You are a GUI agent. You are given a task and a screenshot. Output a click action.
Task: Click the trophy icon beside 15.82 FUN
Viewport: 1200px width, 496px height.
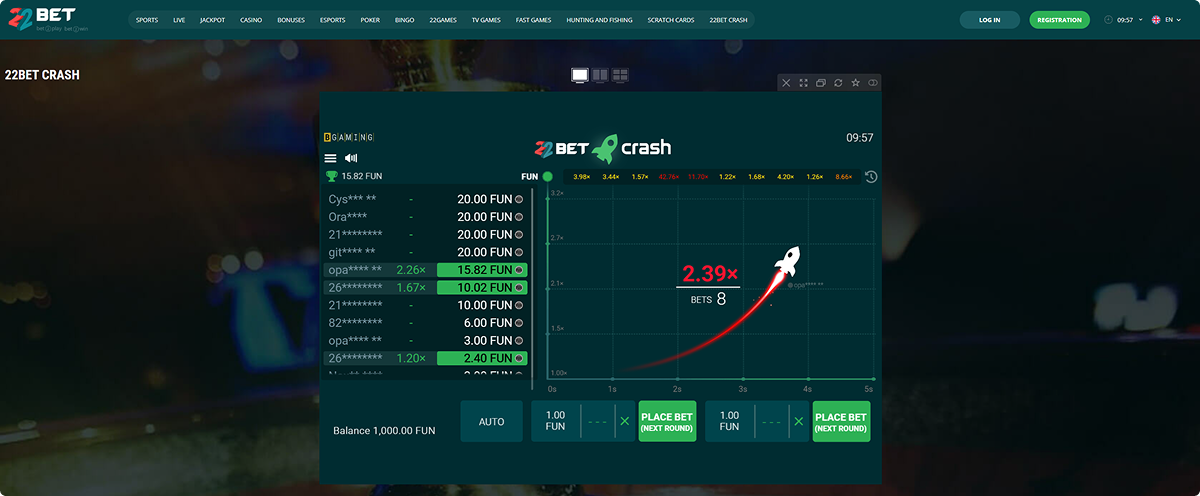click(332, 176)
